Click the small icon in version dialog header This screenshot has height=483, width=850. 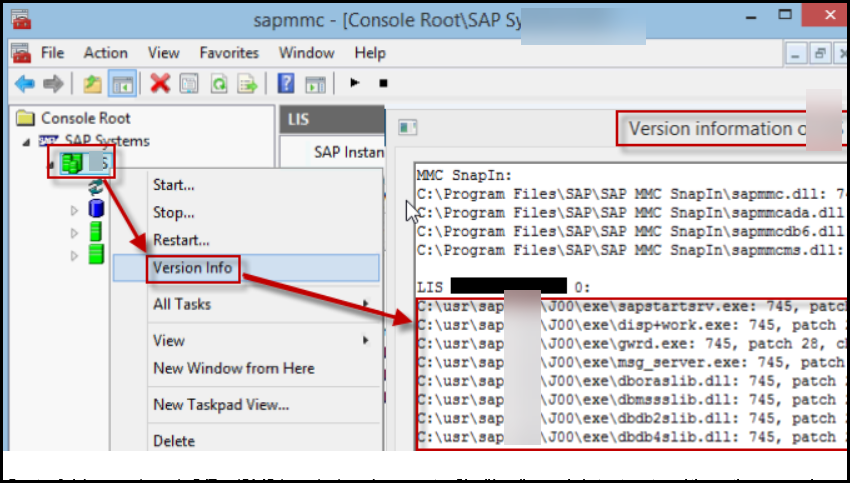[x=408, y=127]
